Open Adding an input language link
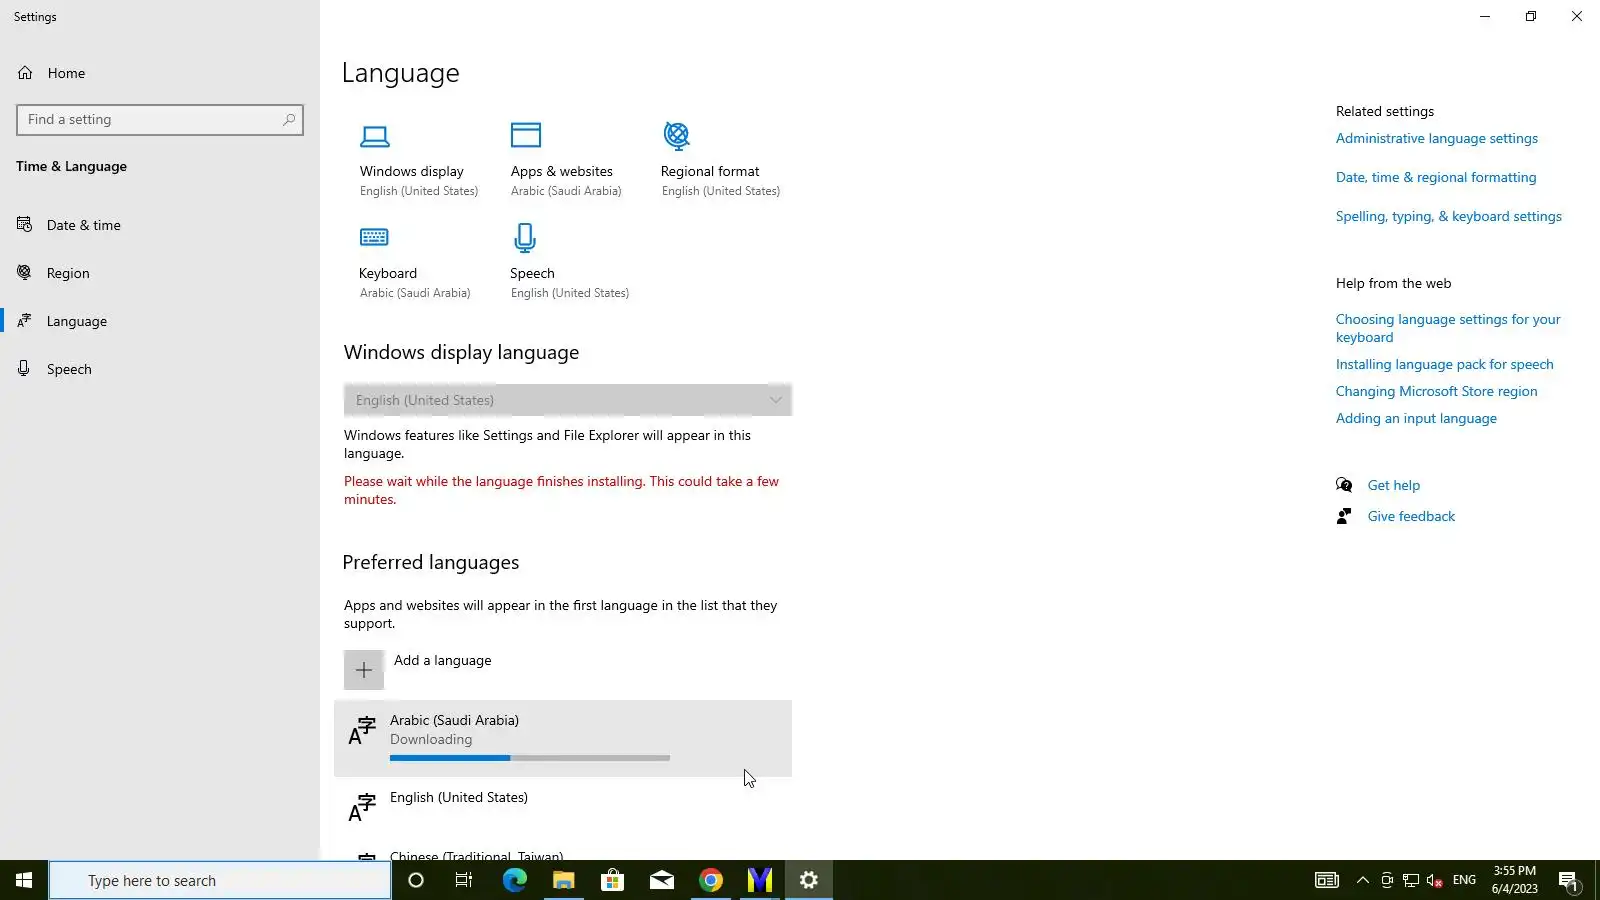The image size is (1600, 900). [x=1416, y=419]
